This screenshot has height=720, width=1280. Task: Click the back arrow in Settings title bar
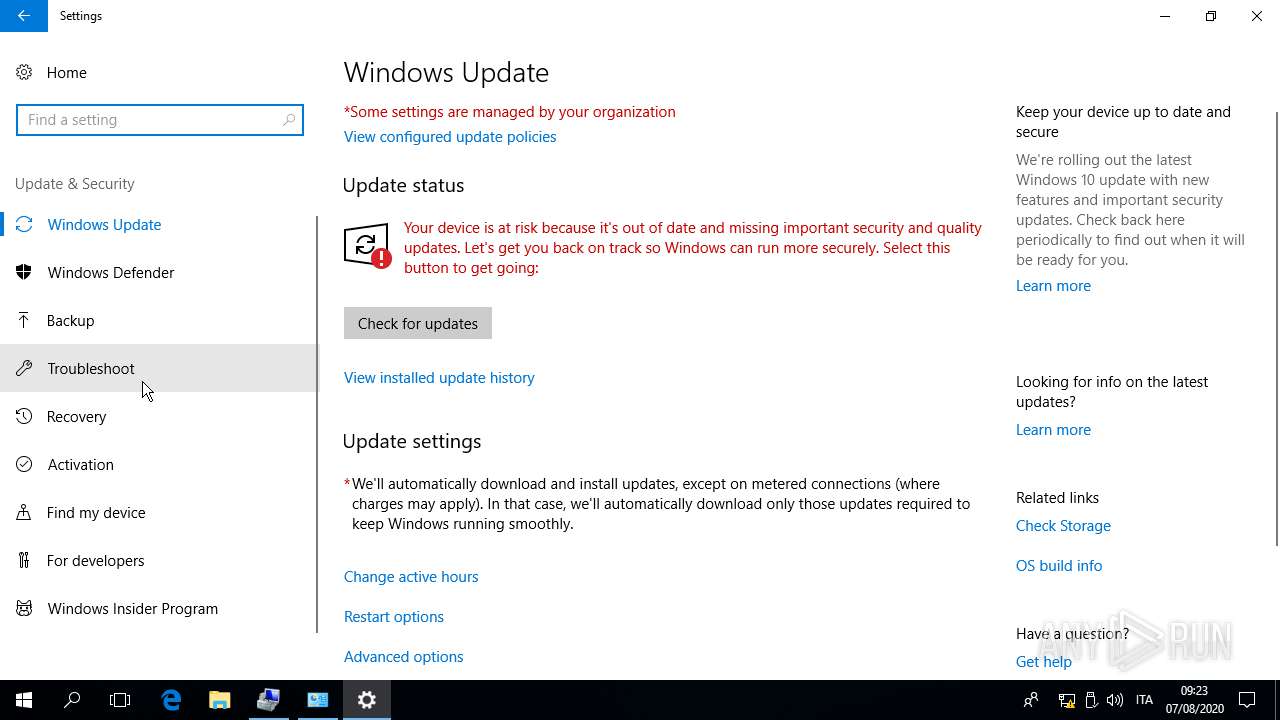(x=24, y=16)
